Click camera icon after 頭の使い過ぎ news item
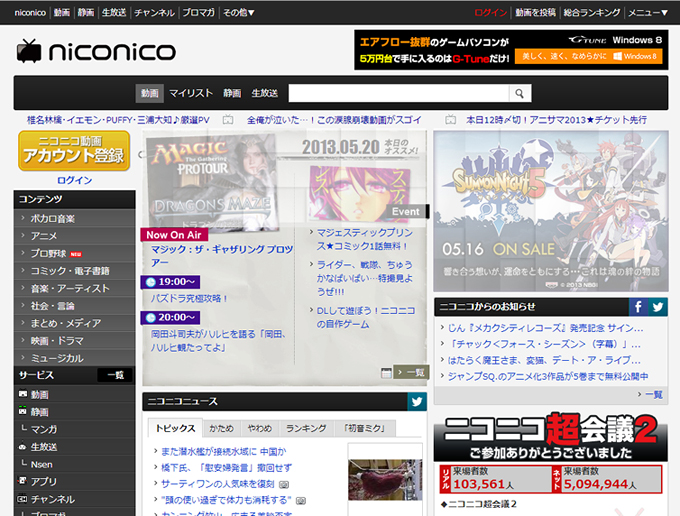 (301, 501)
